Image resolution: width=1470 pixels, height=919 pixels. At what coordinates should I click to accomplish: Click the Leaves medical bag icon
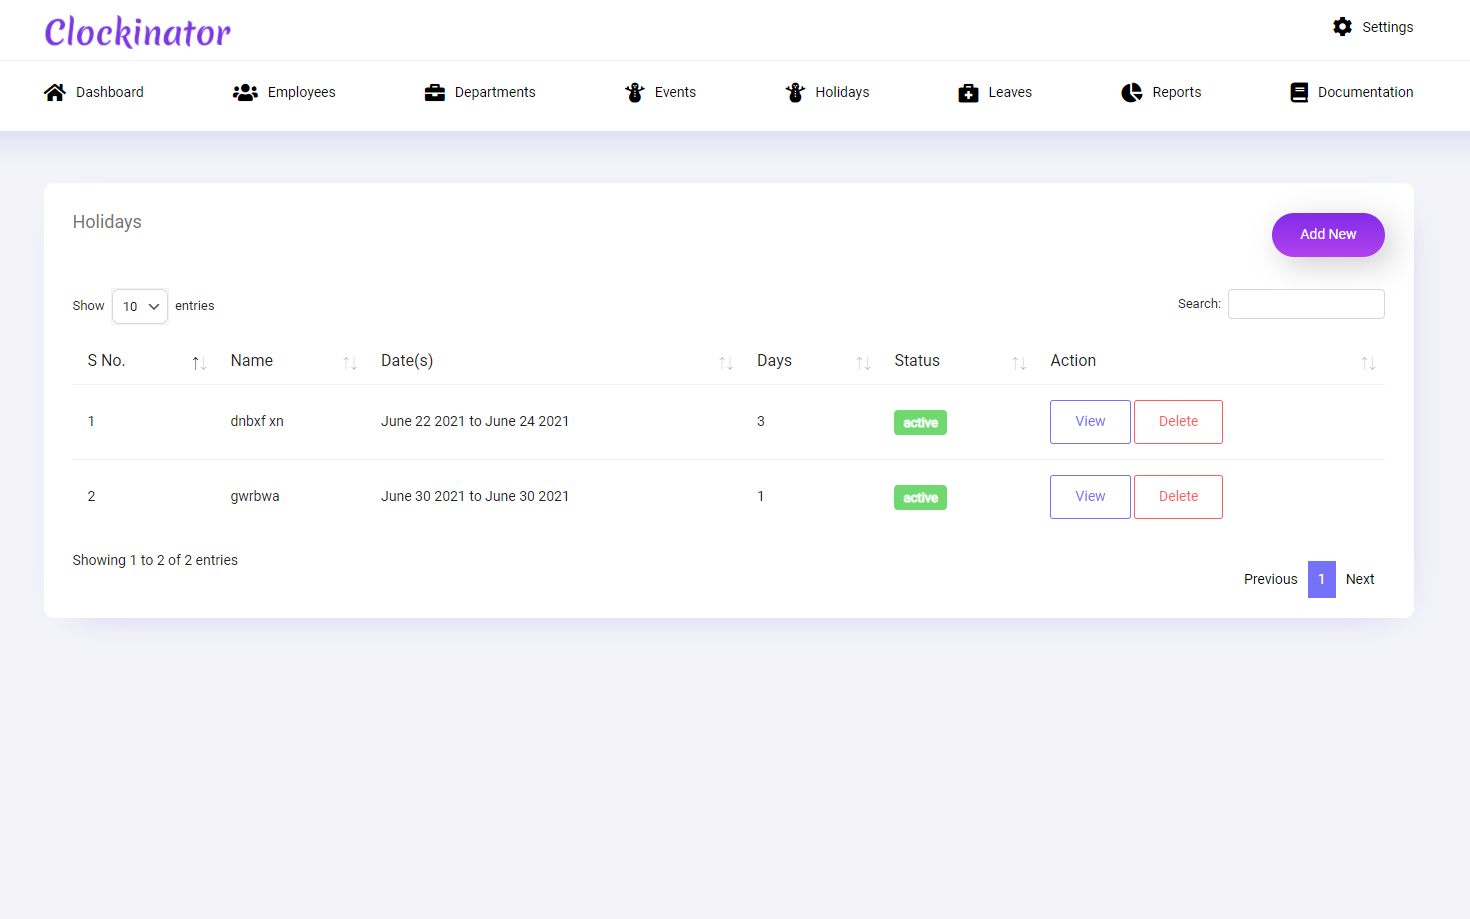(968, 92)
